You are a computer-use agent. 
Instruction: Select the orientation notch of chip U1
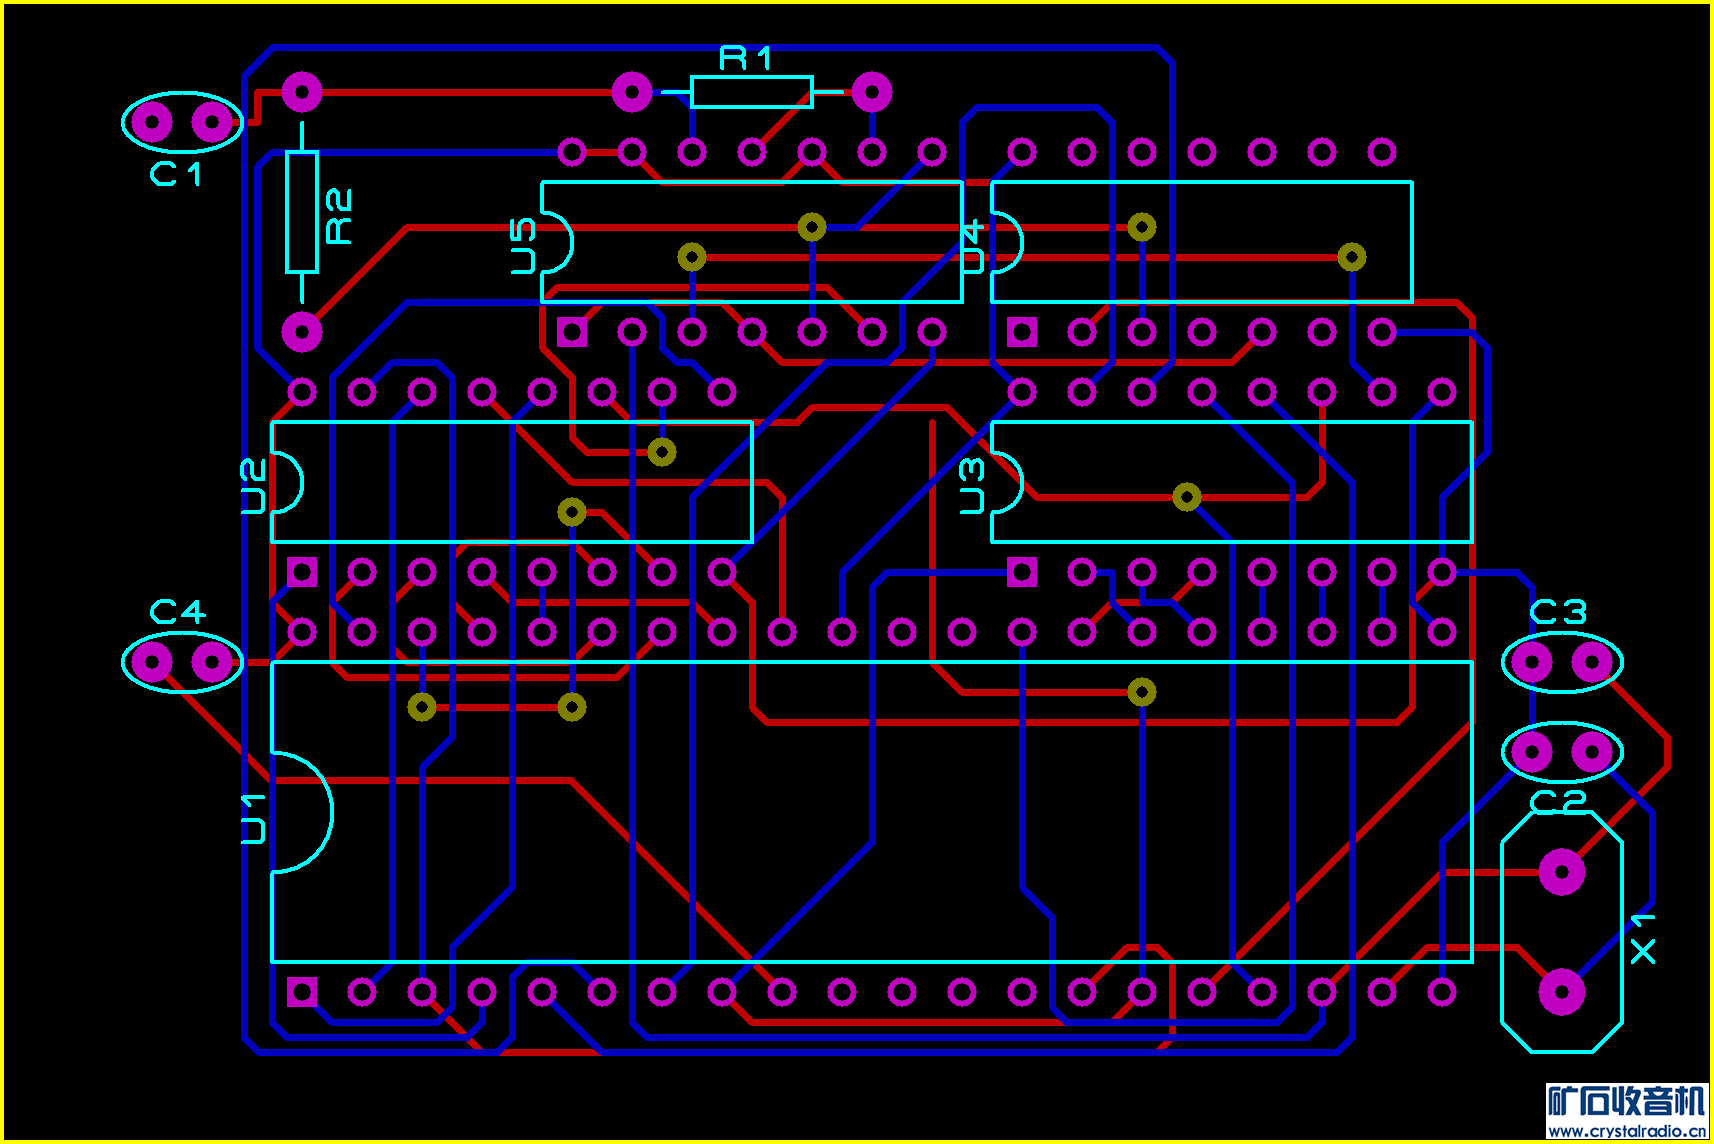tap(302, 812)
